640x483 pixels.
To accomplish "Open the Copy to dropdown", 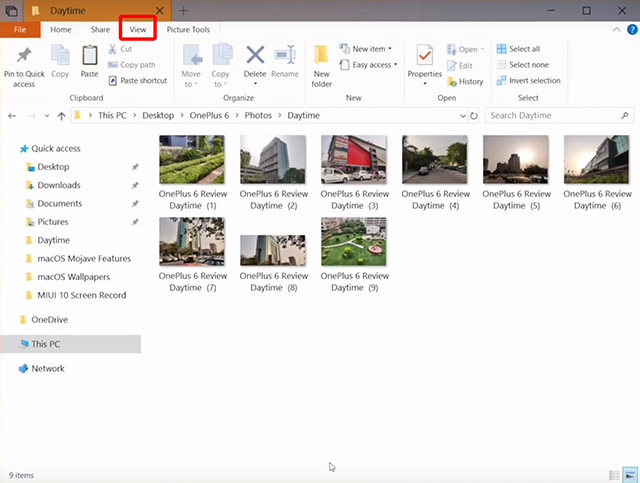I will tap(220, 67).
